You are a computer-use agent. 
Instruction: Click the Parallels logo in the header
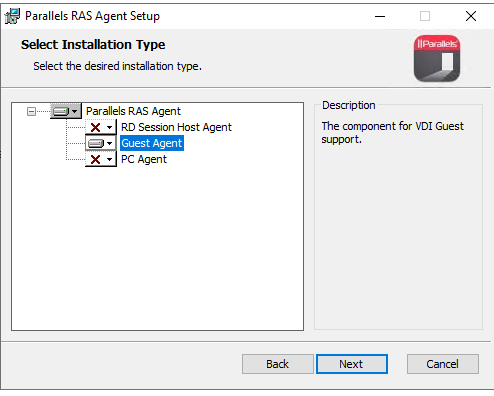click(x=437, y=59)
